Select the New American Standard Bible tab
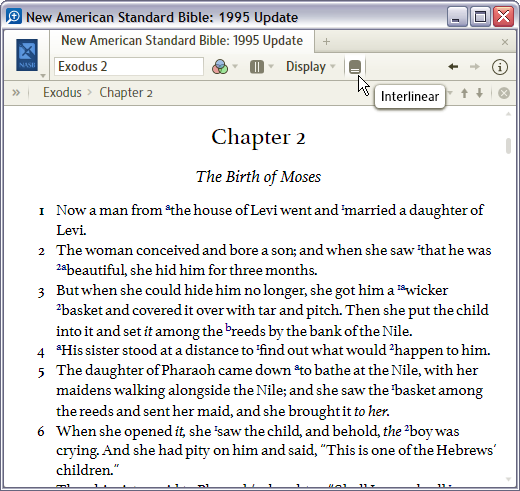The image size is (520, 491). coord(182,41)
